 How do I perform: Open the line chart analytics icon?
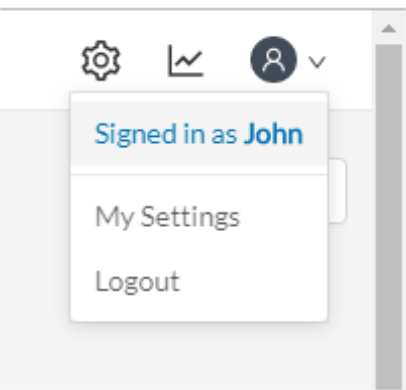coord(185,60)
